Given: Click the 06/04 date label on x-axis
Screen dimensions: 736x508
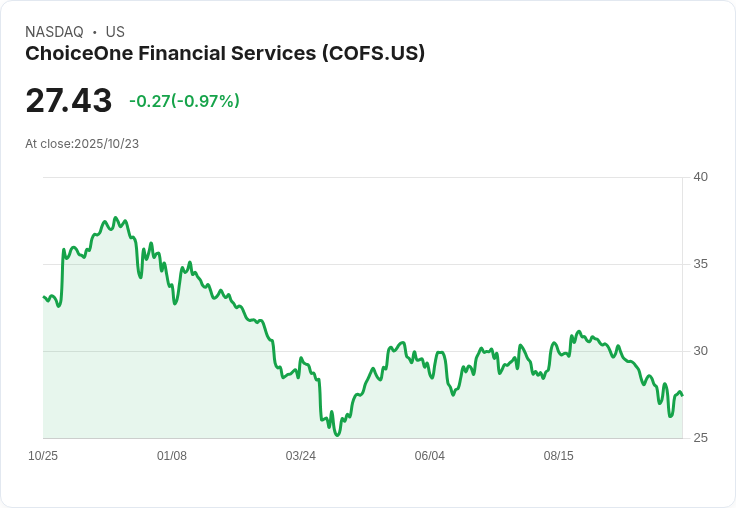Looking at the screenshot, I should pos(429,456).
